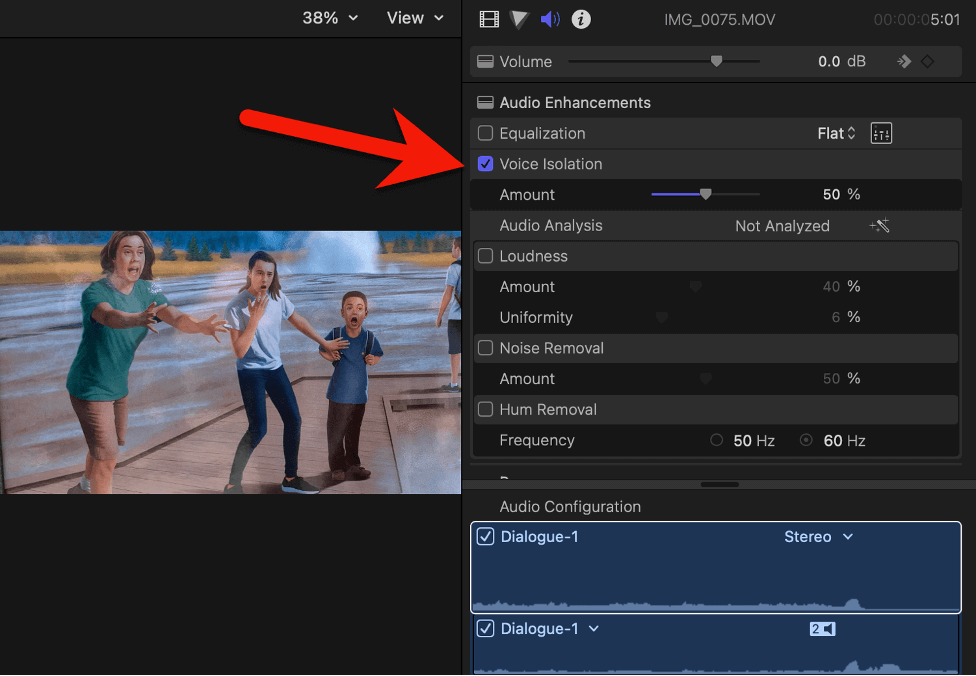Screen dimensions: 976x676
Task: Switch to the Audio inspector speaker icon
Action: pyautogui.click(x=549, y=19)
